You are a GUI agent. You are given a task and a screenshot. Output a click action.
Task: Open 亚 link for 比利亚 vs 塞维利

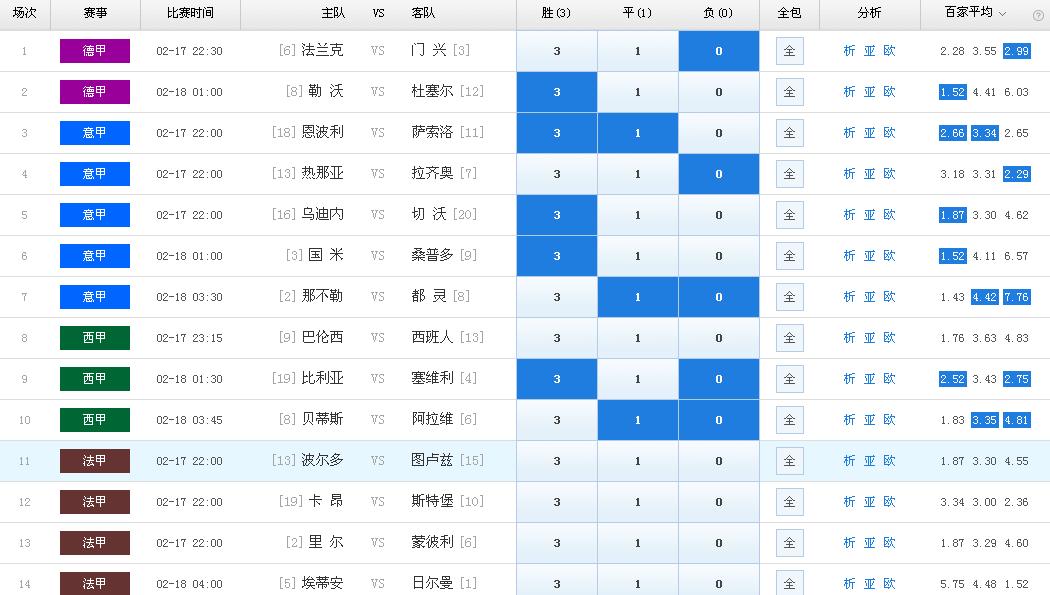pos(869,379)
